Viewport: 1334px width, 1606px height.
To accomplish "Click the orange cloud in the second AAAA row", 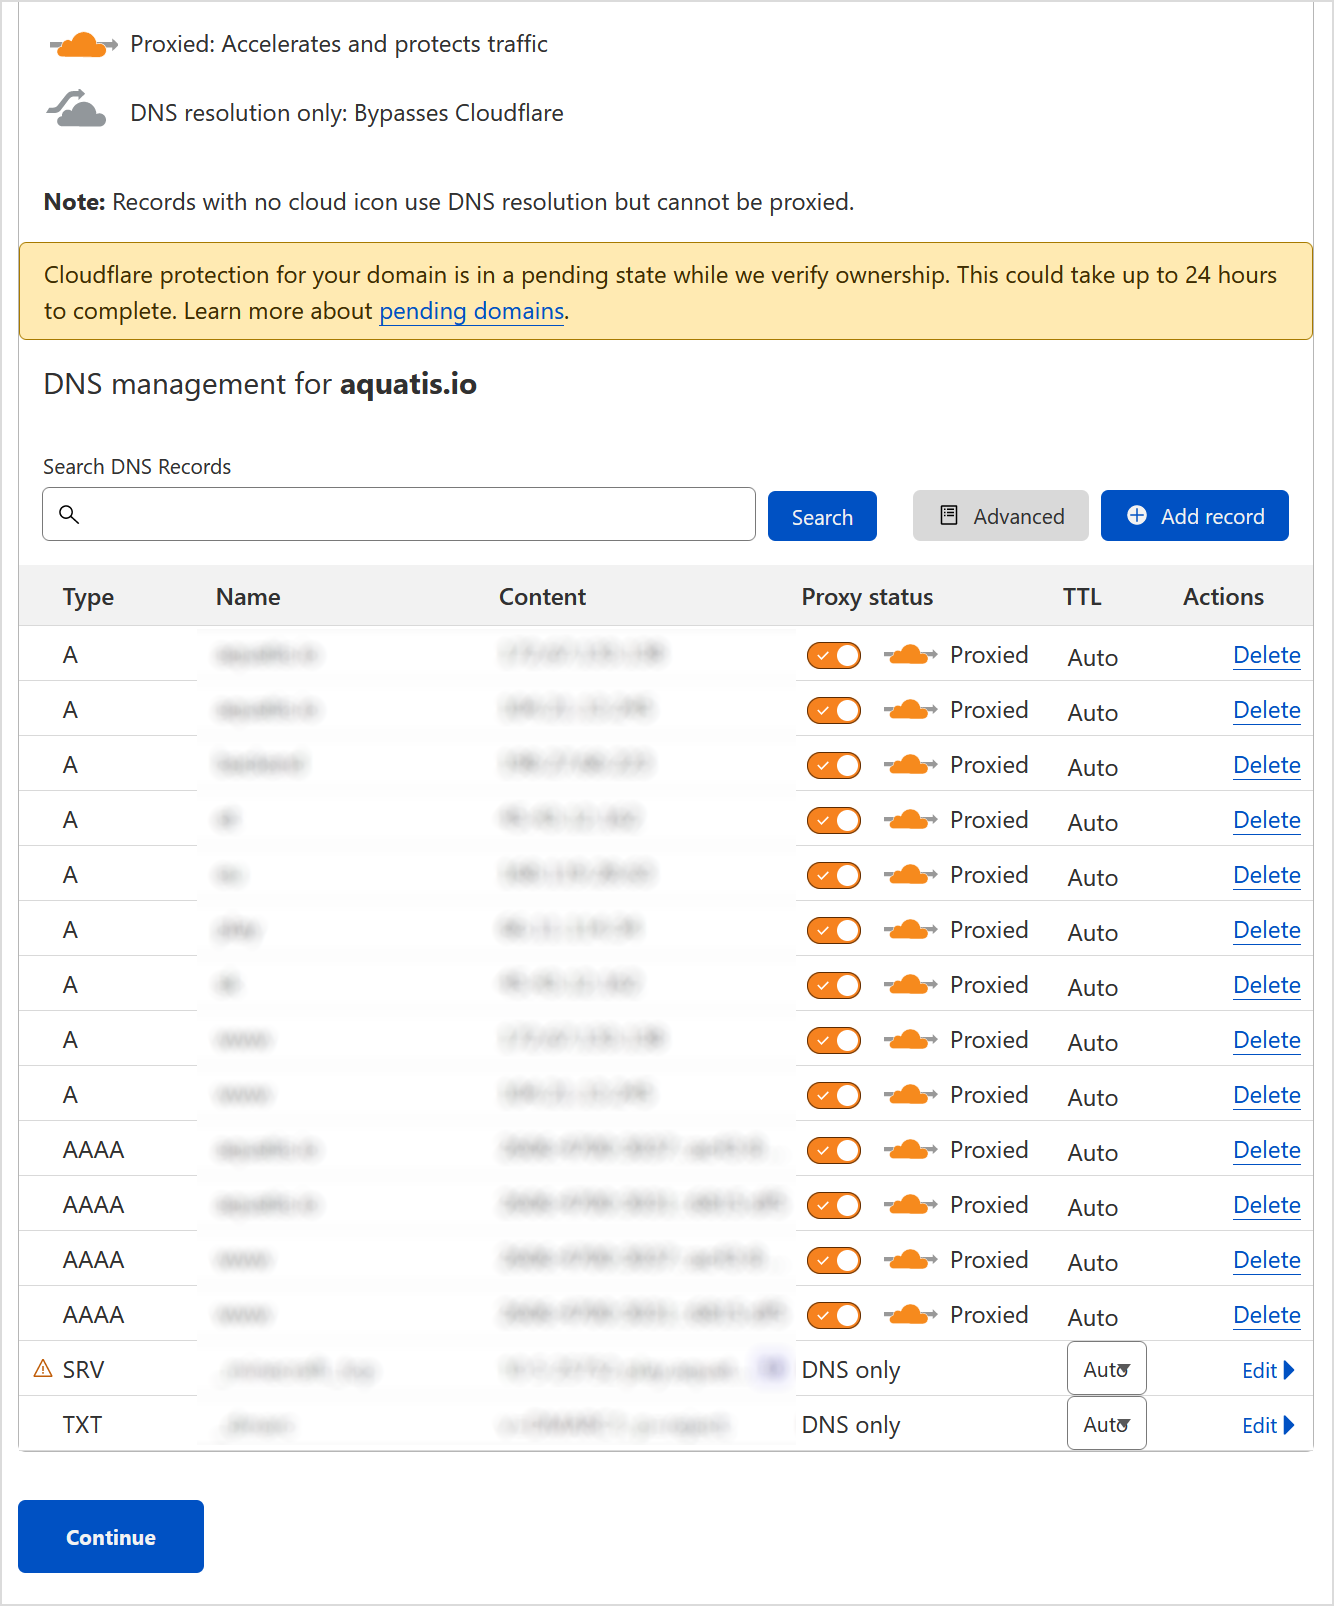I will [911, 1205].
